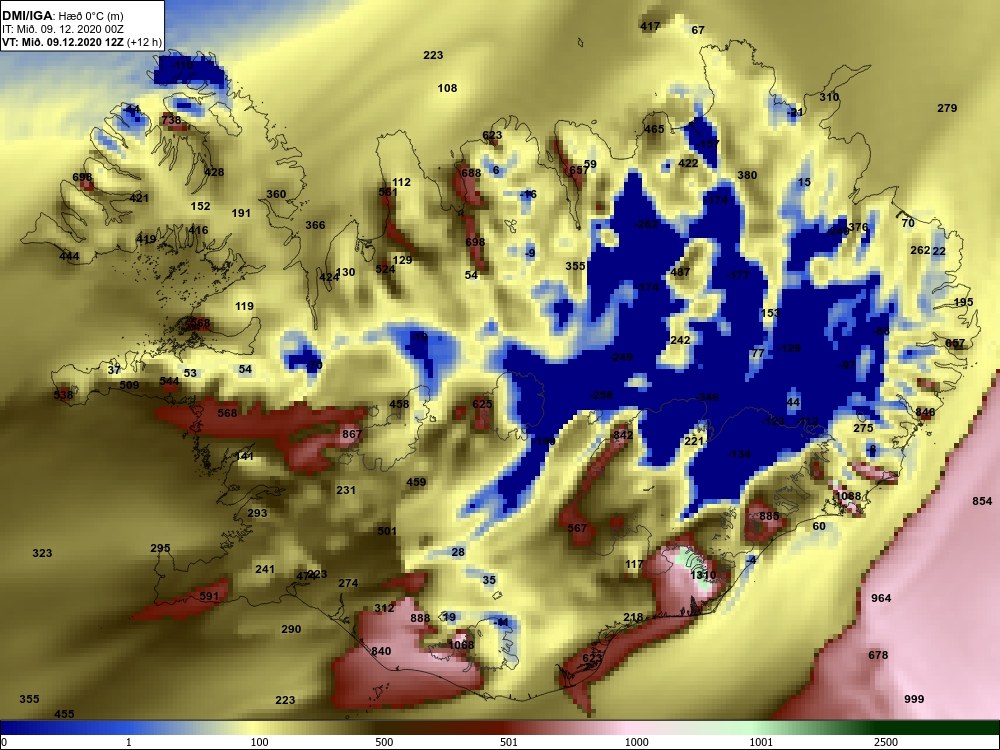Click the map value 509
1000x750 pixels.
[129, 385]
